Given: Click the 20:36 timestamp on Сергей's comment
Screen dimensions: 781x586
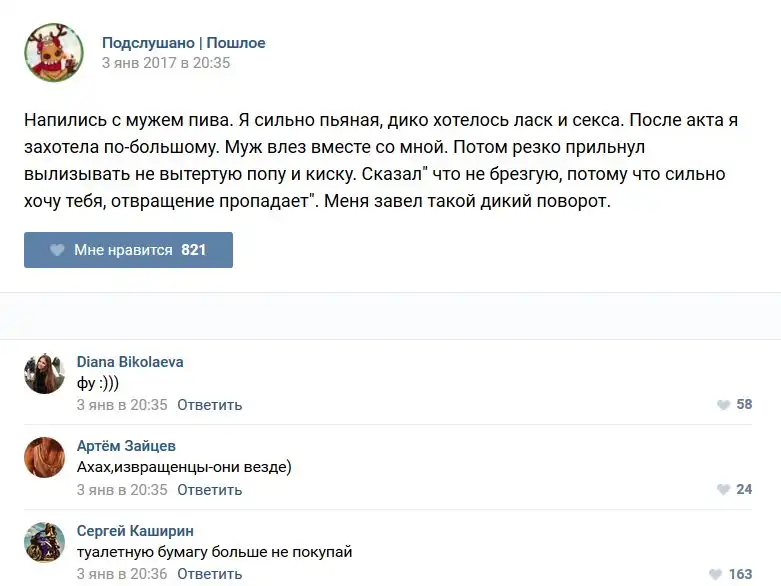Looking at the screenshot, I should coord(122,574).
